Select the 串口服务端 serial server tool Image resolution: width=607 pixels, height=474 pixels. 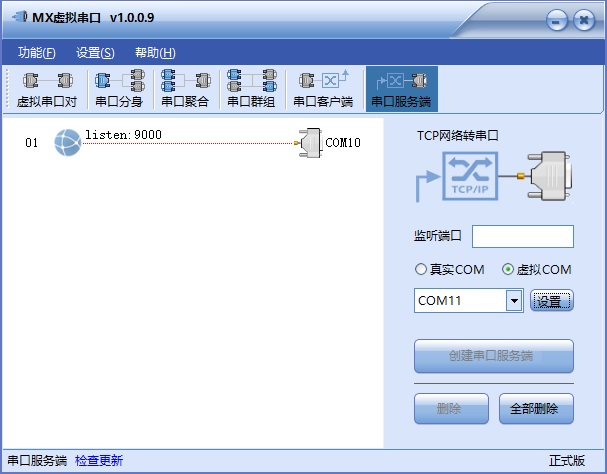coord(401,89)
